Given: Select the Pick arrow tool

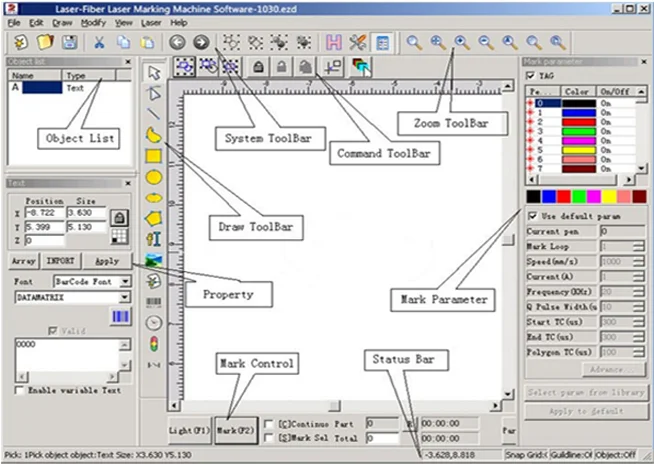Looking at the screenshot, I should 153,72.
